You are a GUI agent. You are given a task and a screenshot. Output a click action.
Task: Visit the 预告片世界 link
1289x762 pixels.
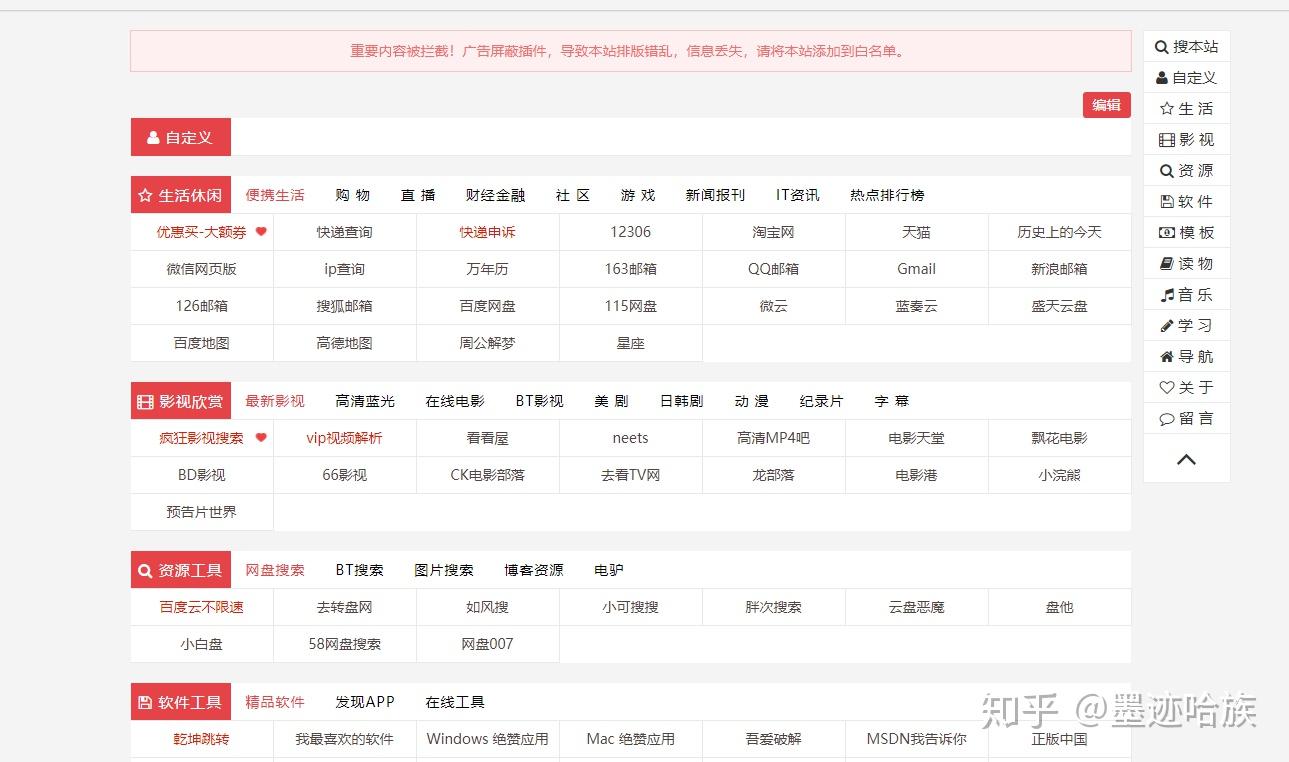tap(202, 512)
